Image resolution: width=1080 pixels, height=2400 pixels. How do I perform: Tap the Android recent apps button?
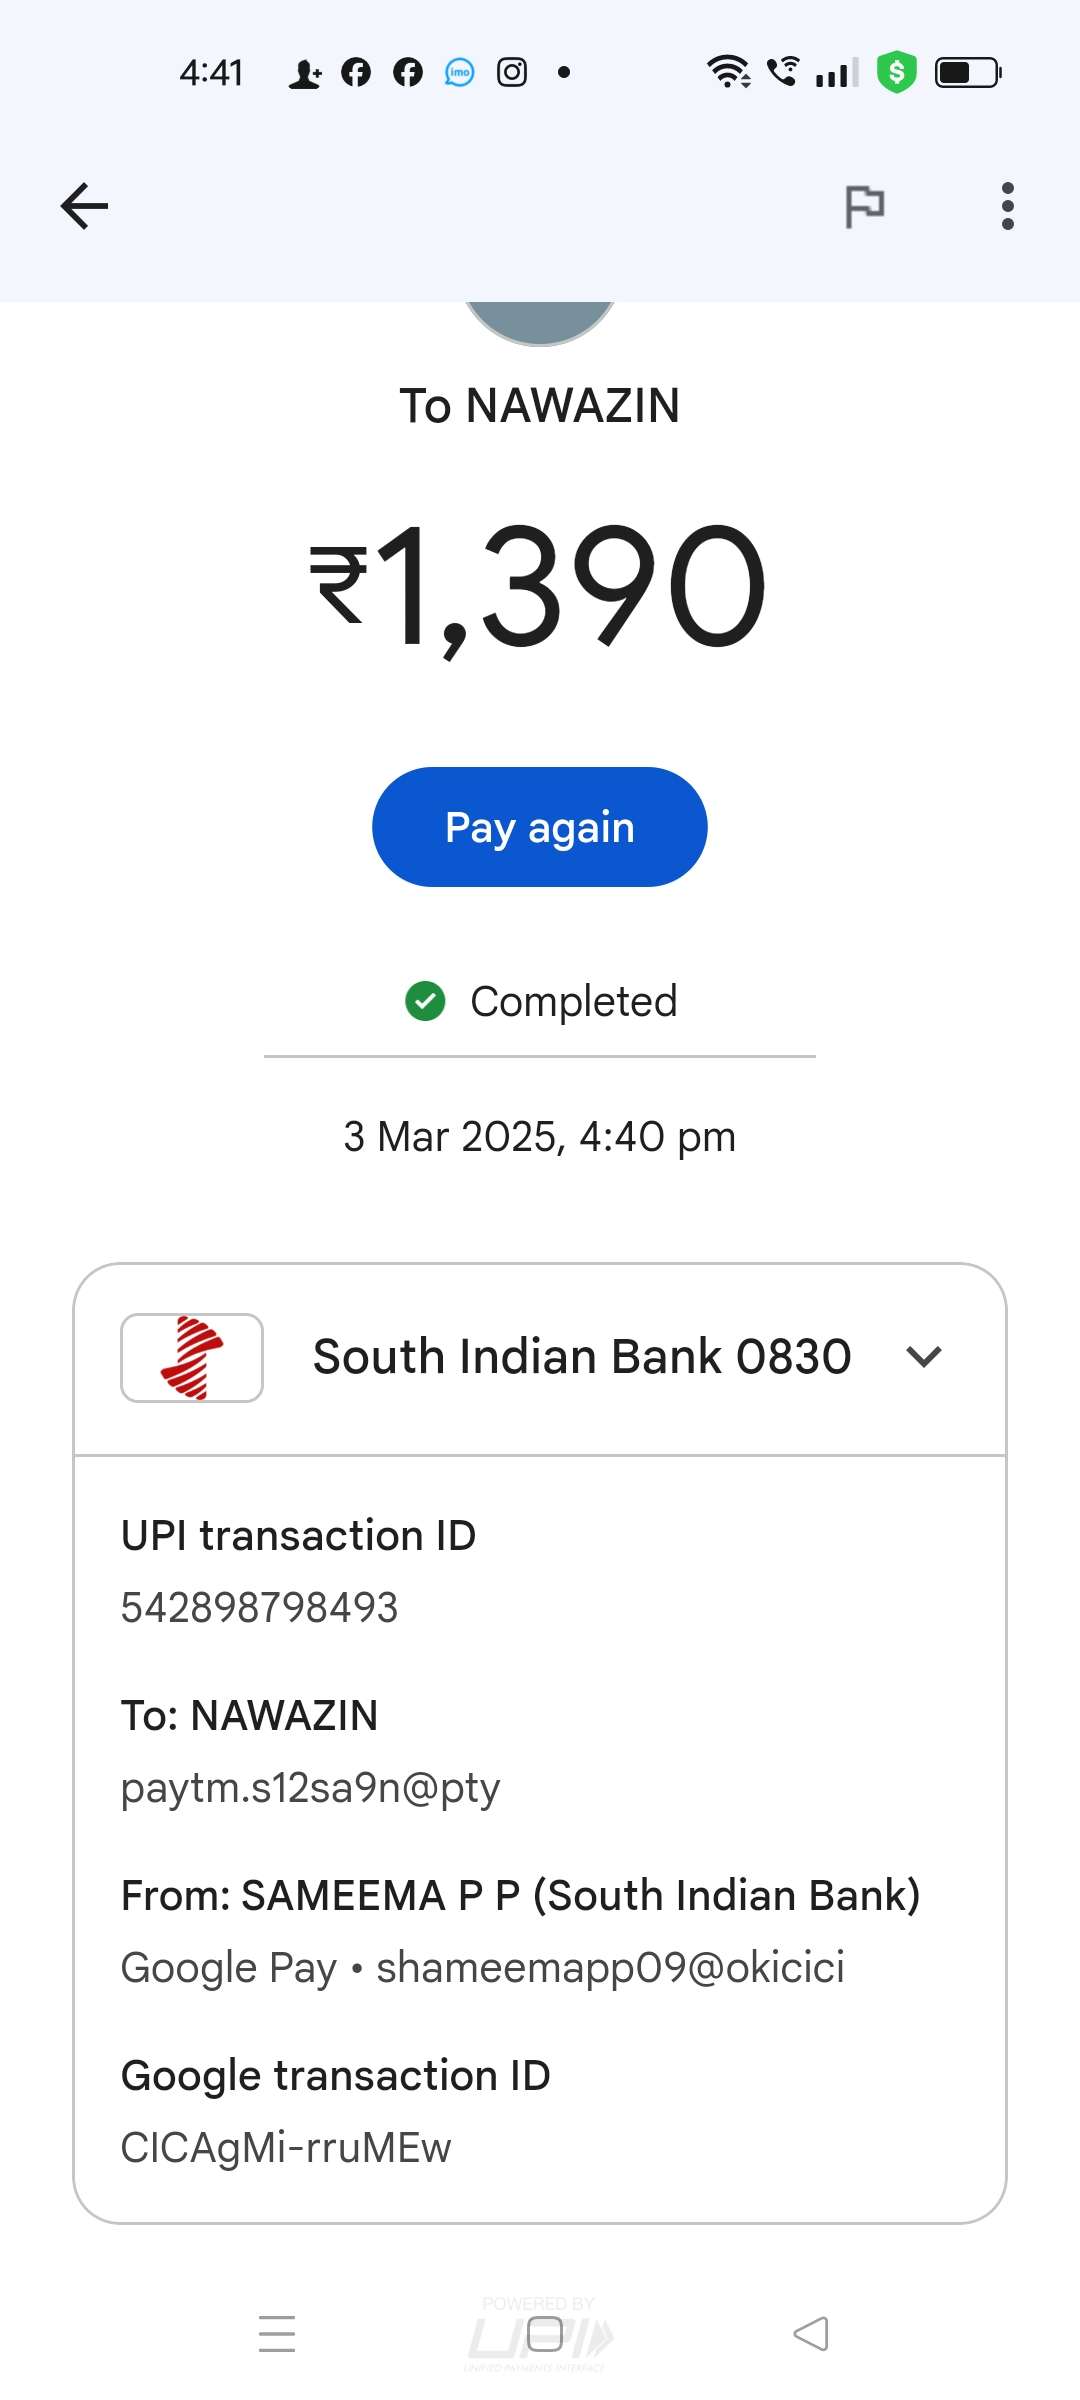tap(277, 2334)
